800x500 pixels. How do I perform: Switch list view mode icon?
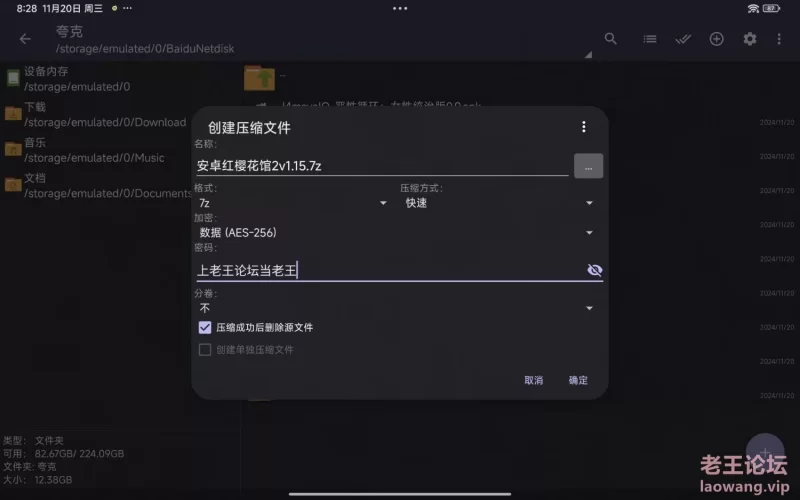[649, 39]
